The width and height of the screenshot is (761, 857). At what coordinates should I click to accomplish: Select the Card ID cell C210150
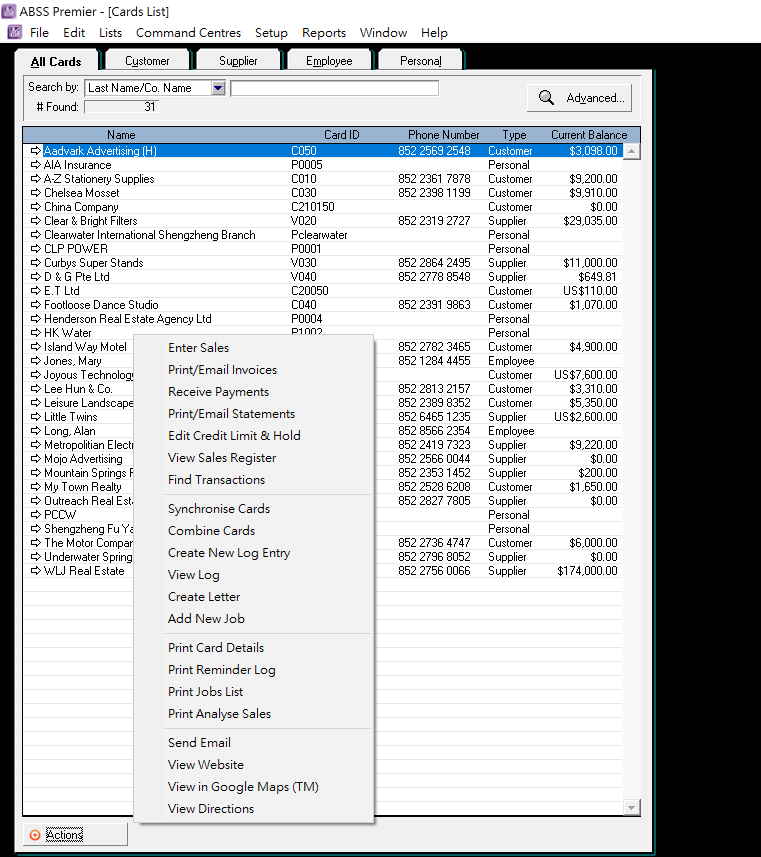pyautogui.click(x=313, y=207)
